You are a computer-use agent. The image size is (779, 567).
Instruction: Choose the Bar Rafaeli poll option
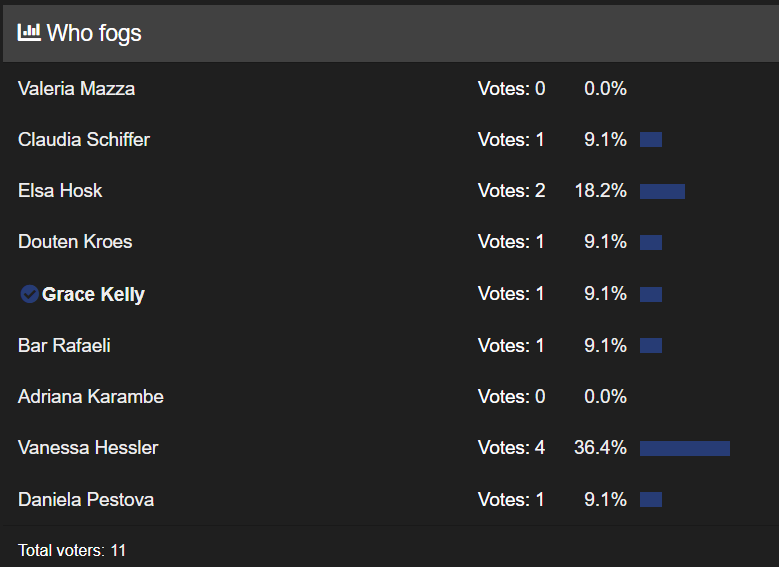(x=64, y=346)
